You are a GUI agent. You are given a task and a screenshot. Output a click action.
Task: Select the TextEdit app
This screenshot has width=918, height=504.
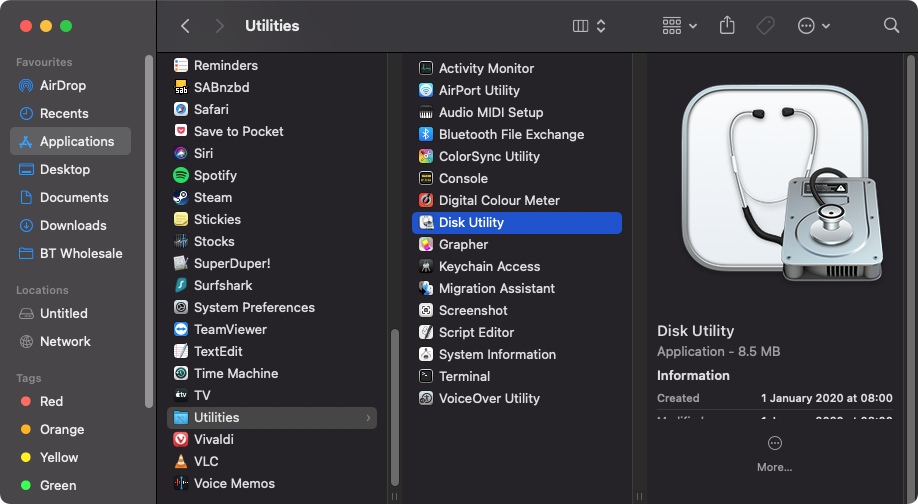[272, 351]
